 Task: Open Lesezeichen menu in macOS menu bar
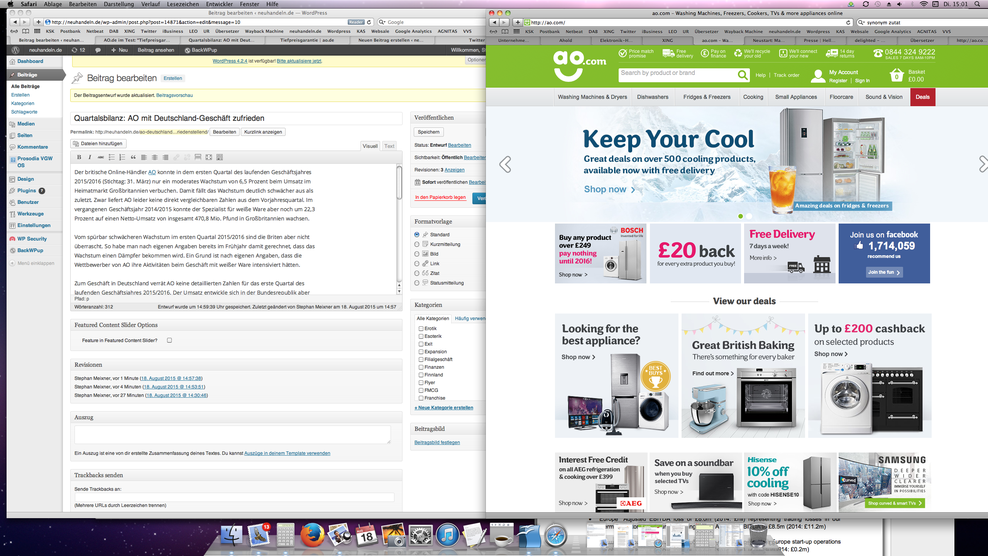coord(182,4)
